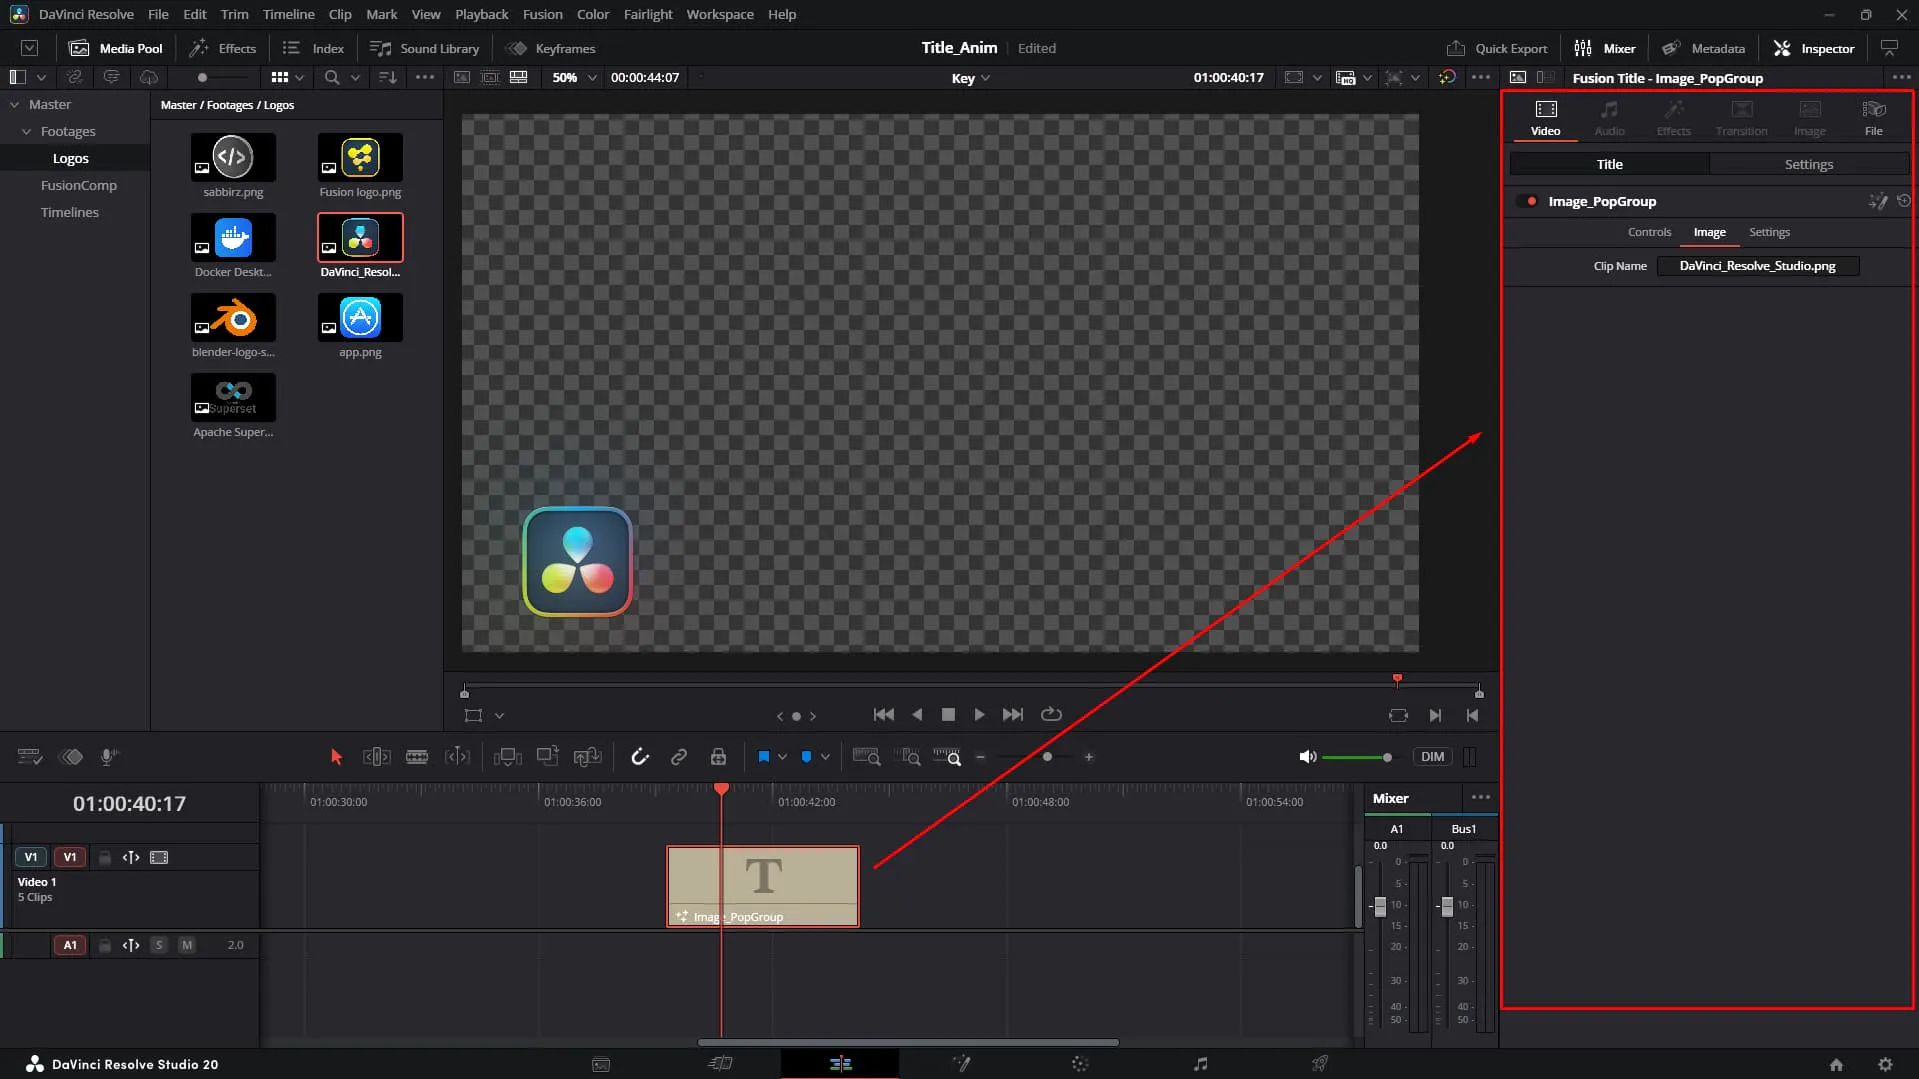Toggle the Position Lock icon
Image resolution: width=1919 pixels, height=1079 pixels.
coord(718,757)
